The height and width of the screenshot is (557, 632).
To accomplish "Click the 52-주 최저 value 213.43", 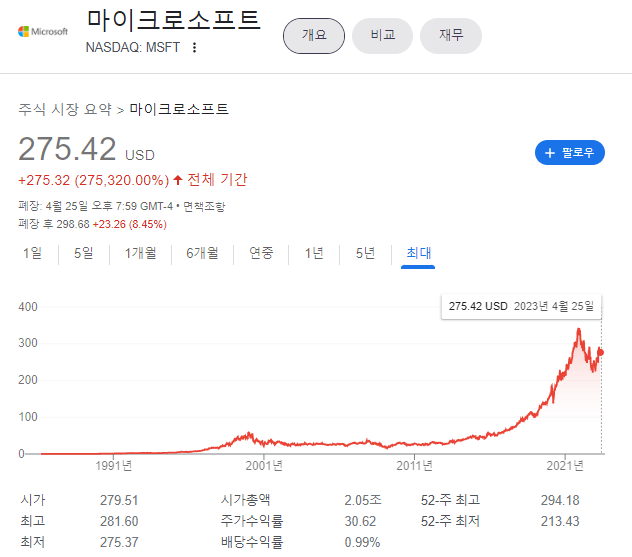I will (560, 522).
